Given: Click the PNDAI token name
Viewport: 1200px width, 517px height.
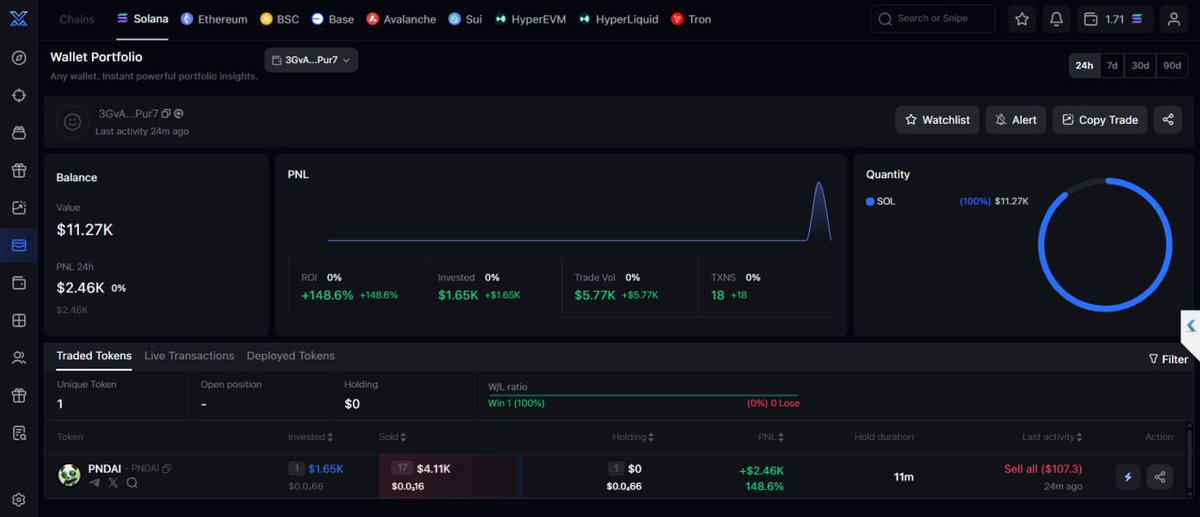Looking at the screenshot, I should click(105, 468).
